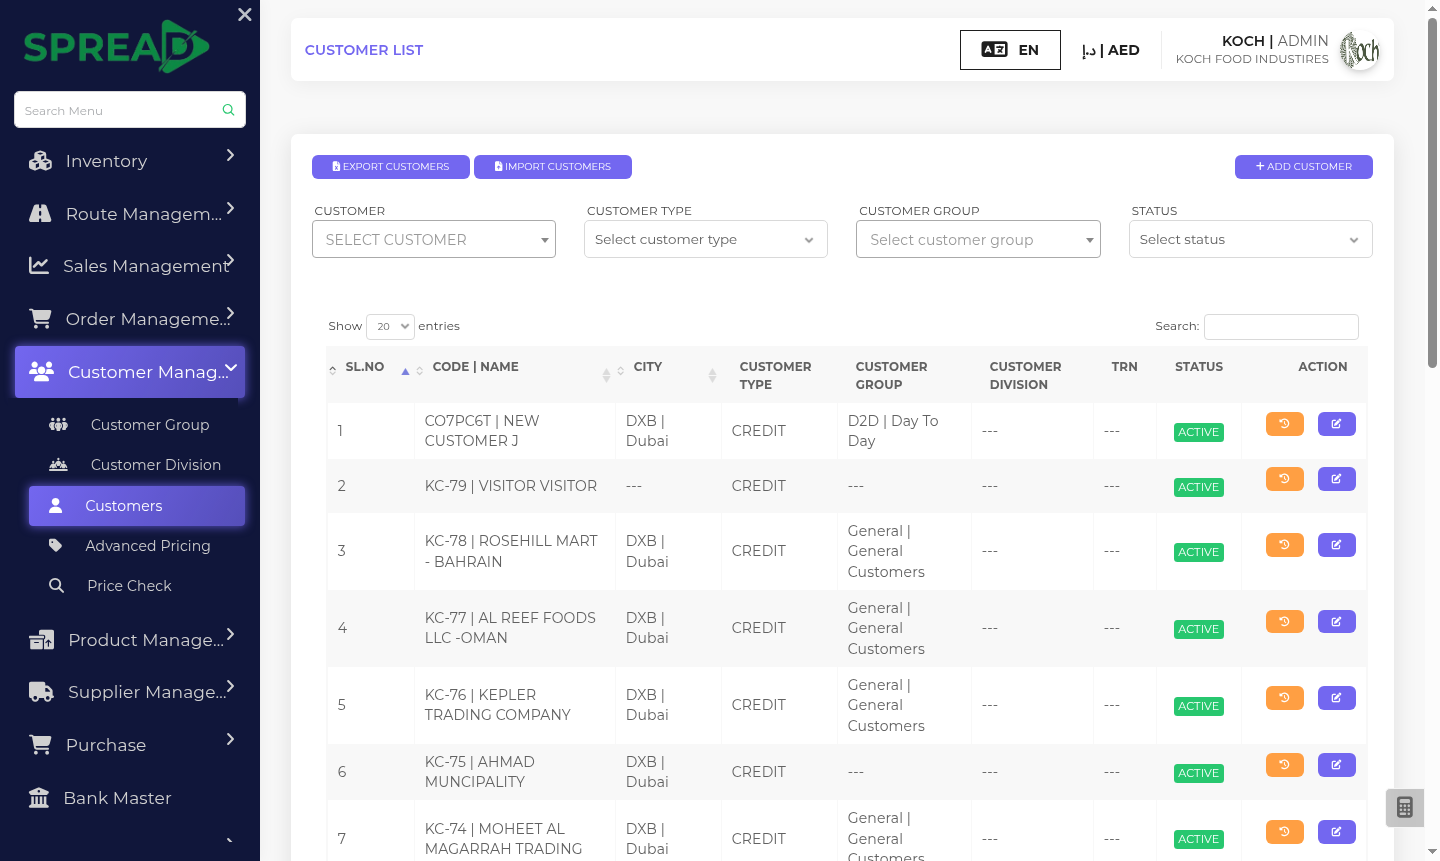
Task: Open the Select customer group dropdown
Action: click(x=978, y=239)
